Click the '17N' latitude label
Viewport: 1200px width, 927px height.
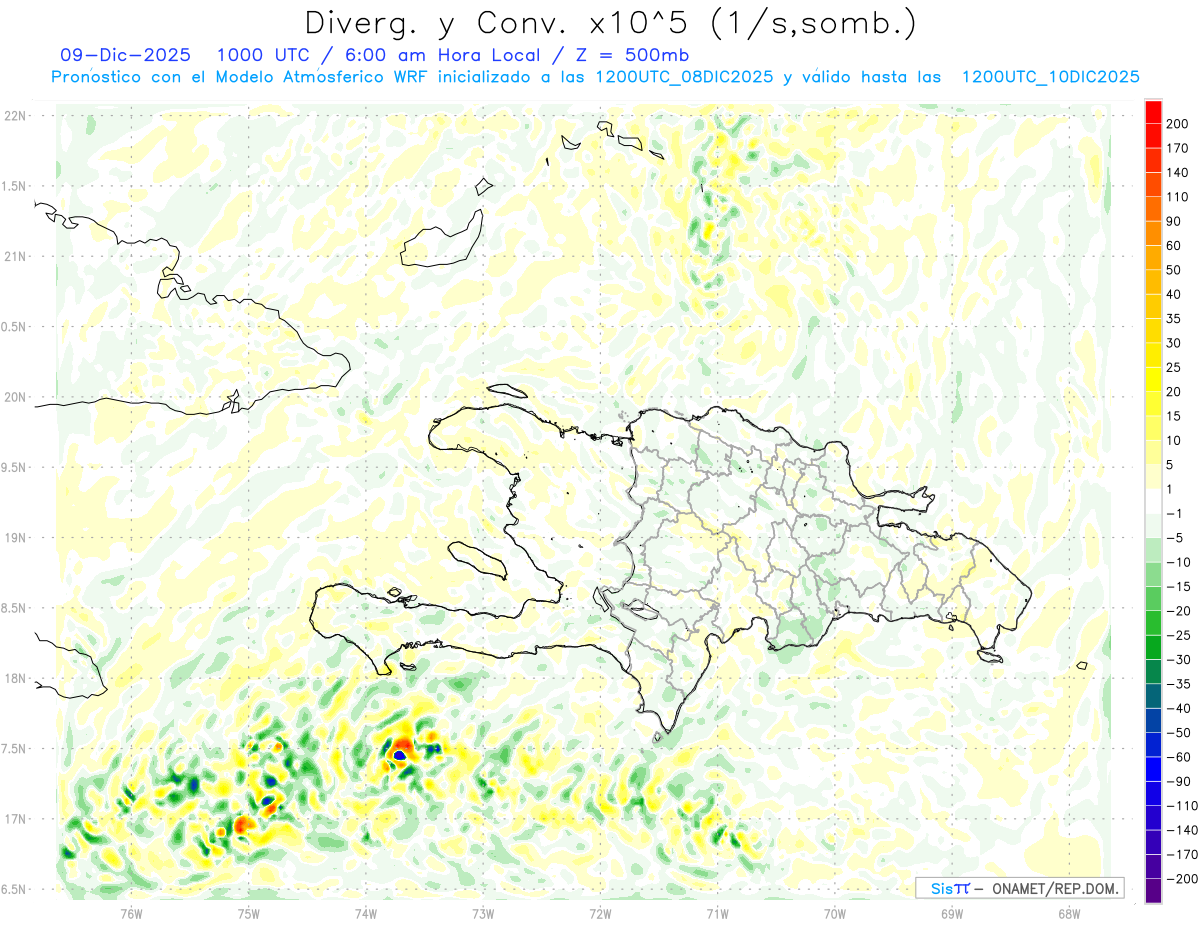pos(15,819)
